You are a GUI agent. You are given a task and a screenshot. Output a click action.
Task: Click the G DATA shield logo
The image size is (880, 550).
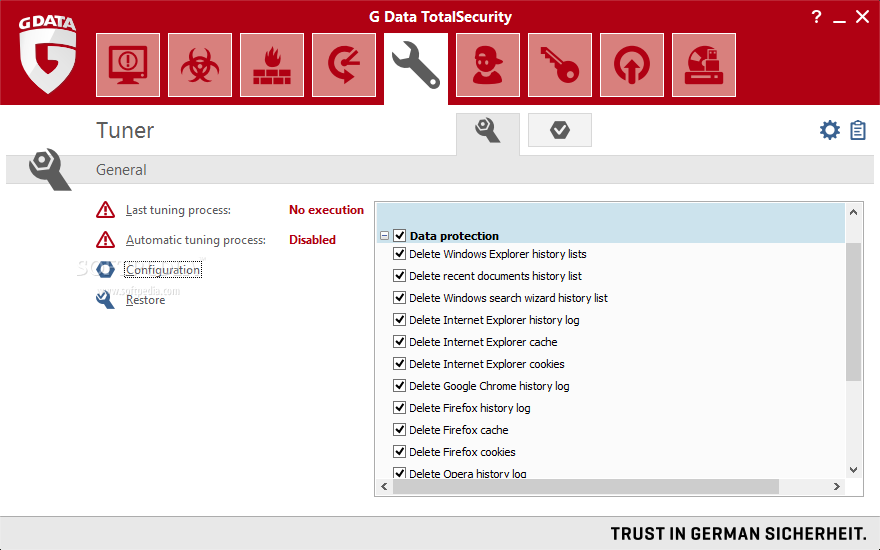click(x=48, y=54)
